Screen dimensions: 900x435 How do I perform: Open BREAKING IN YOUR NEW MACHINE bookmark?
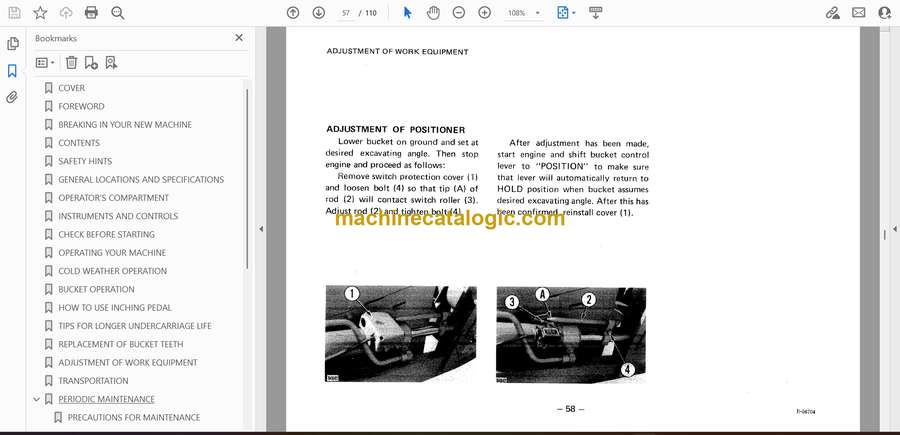point(125,125)
